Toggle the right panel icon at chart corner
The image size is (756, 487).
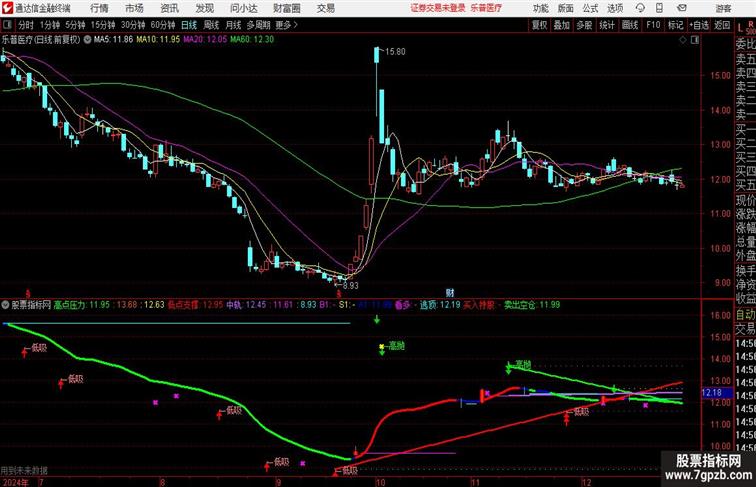tap(695, 40)
